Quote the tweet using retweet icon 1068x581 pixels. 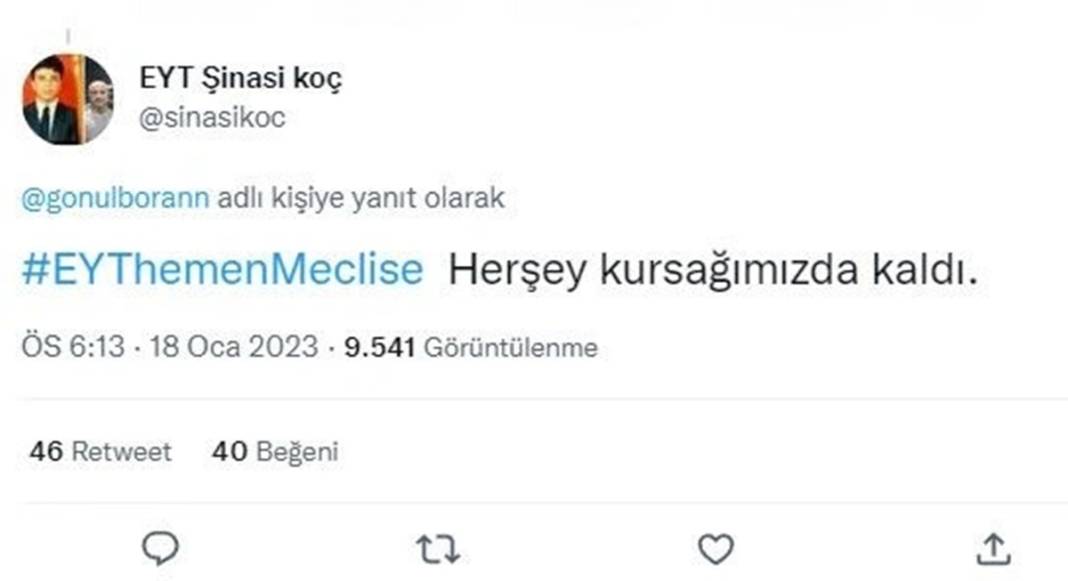(437, 547)
